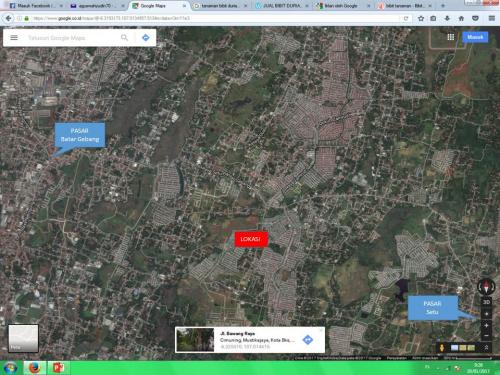Open directions with the blue diamond icon
Screen dimensions: 500x375
pos(146,38)
